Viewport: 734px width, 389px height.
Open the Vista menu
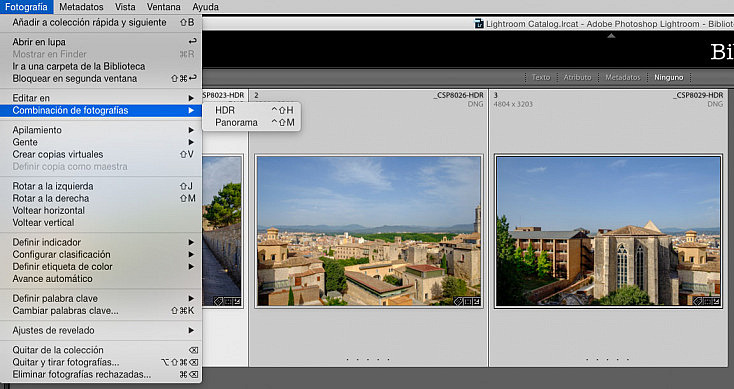click(x=125, y=7)
